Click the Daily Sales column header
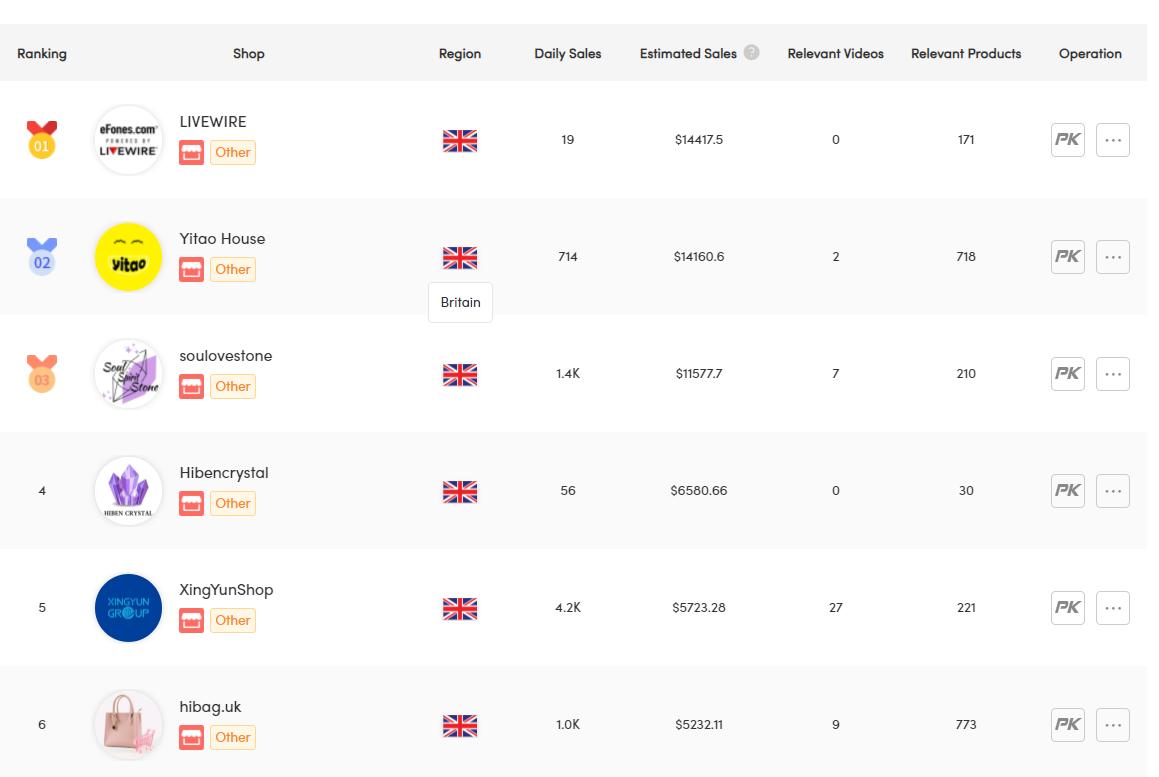1159x777 pixels. tap(568, 53)
